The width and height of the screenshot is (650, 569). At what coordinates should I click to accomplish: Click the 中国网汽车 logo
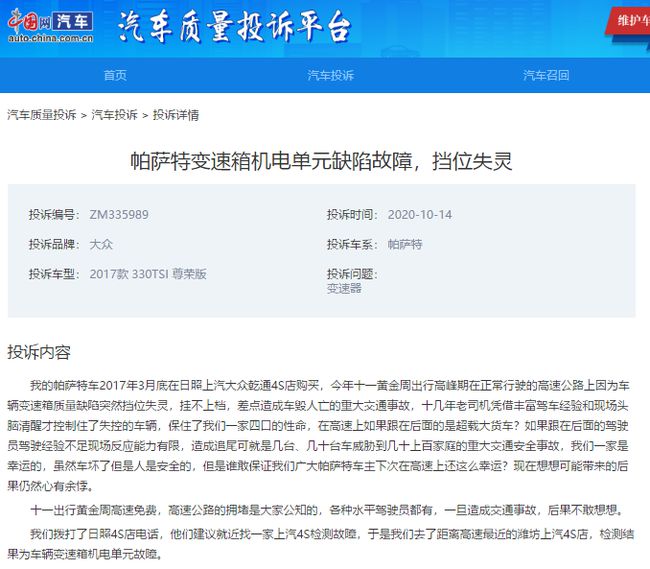coord(50,25)
